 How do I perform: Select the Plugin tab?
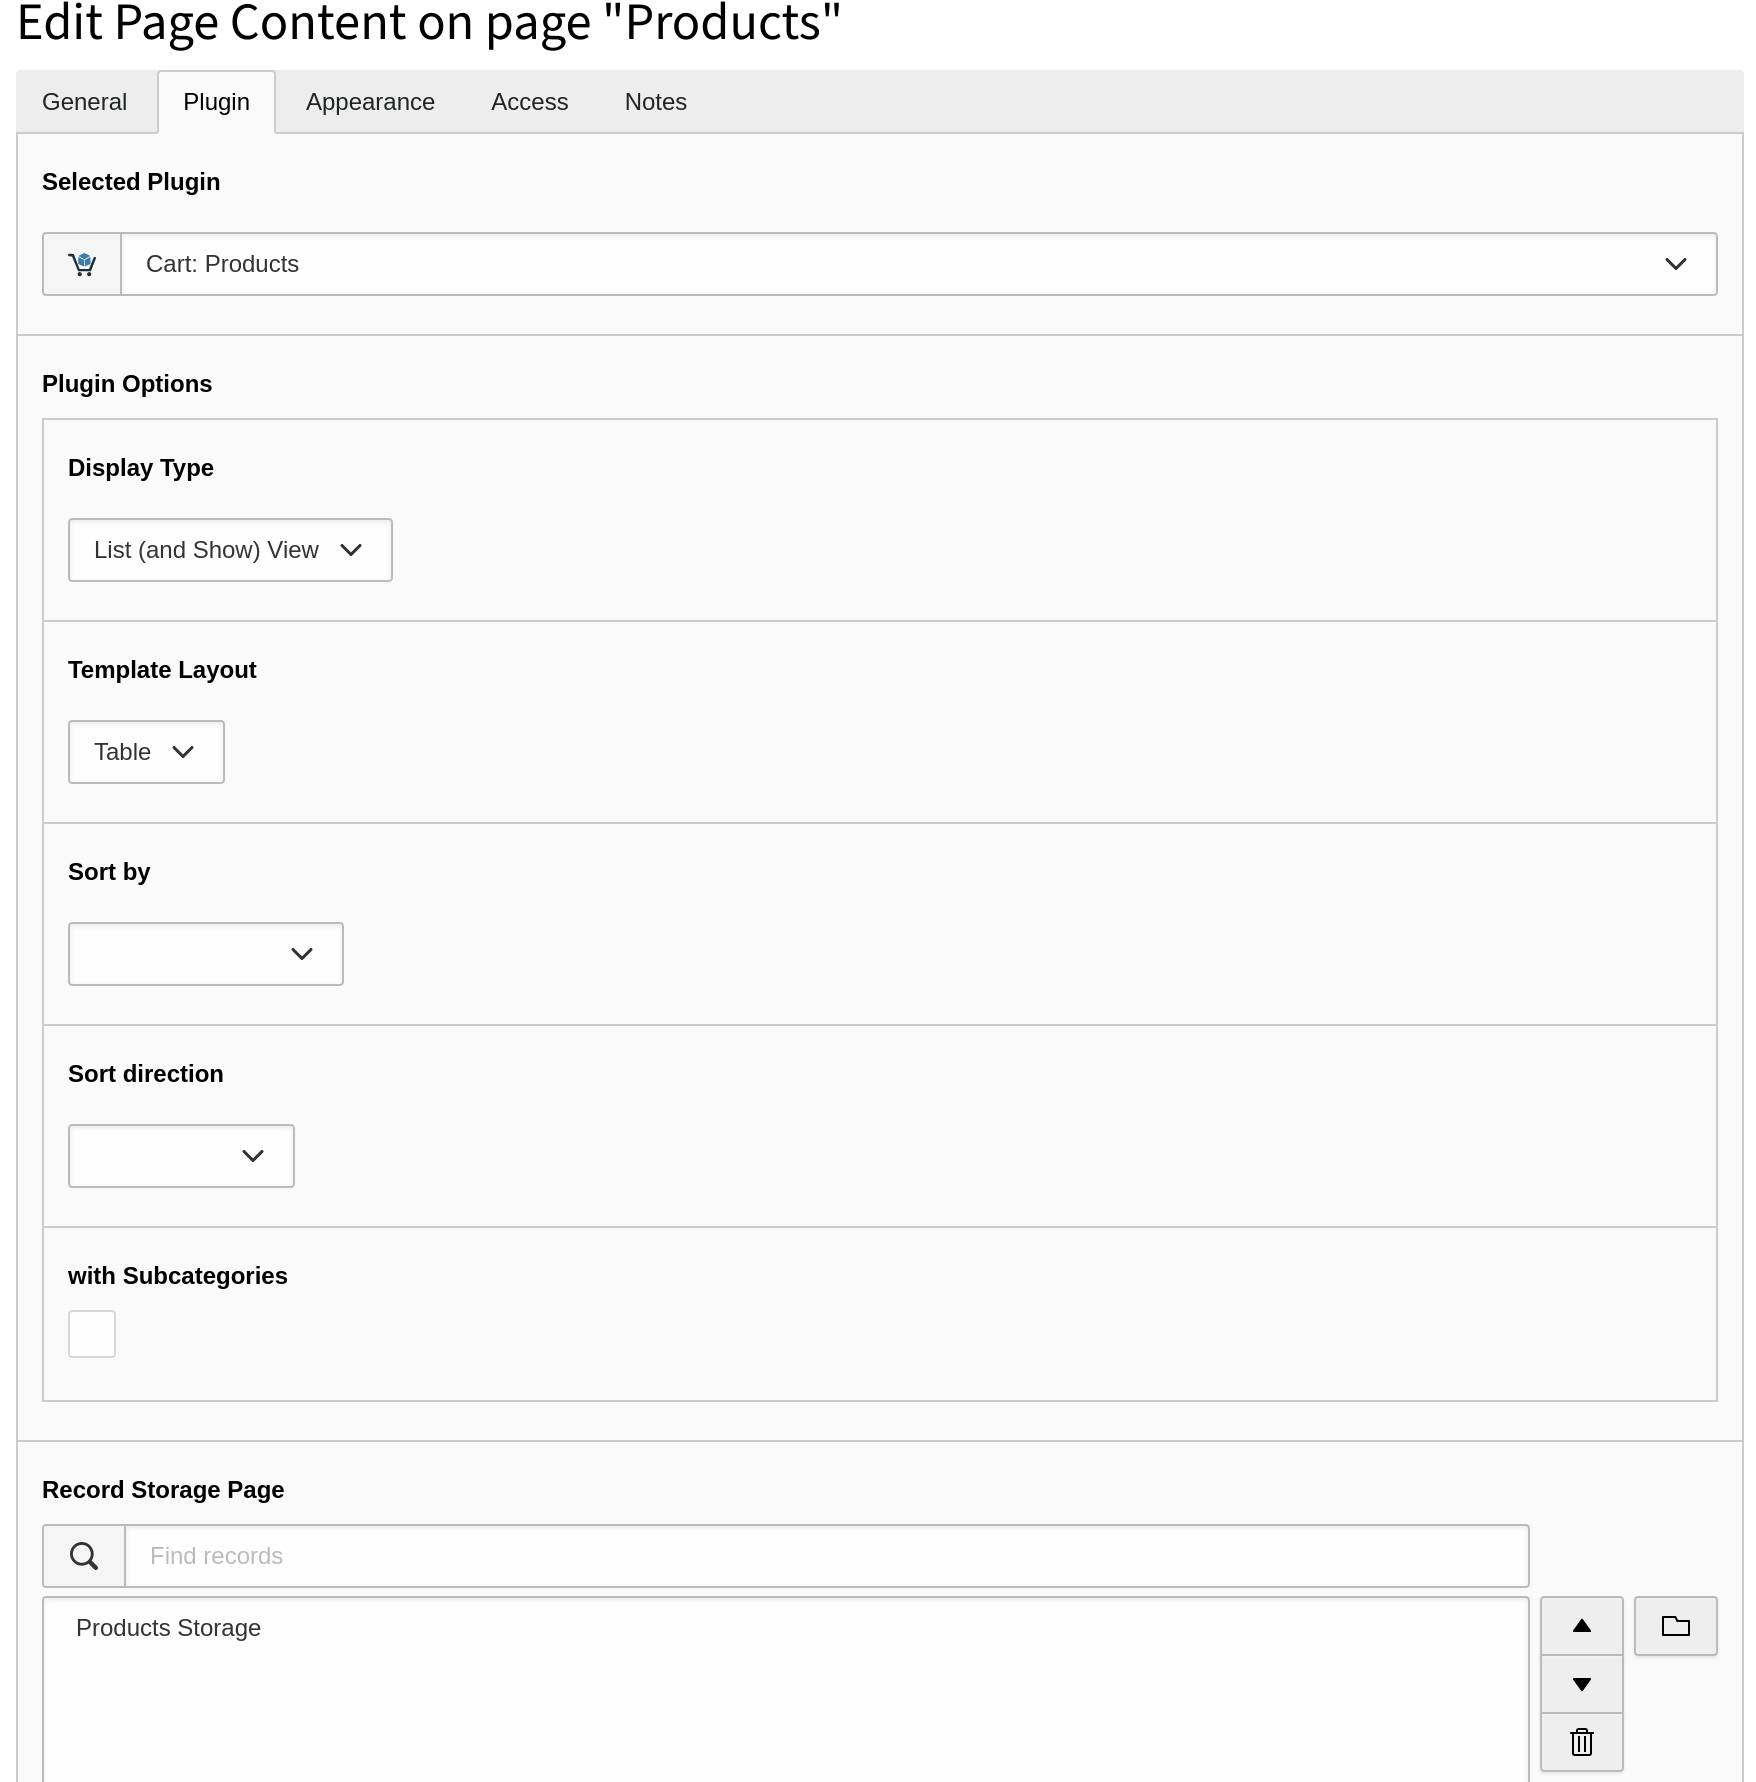click(215, 101)
